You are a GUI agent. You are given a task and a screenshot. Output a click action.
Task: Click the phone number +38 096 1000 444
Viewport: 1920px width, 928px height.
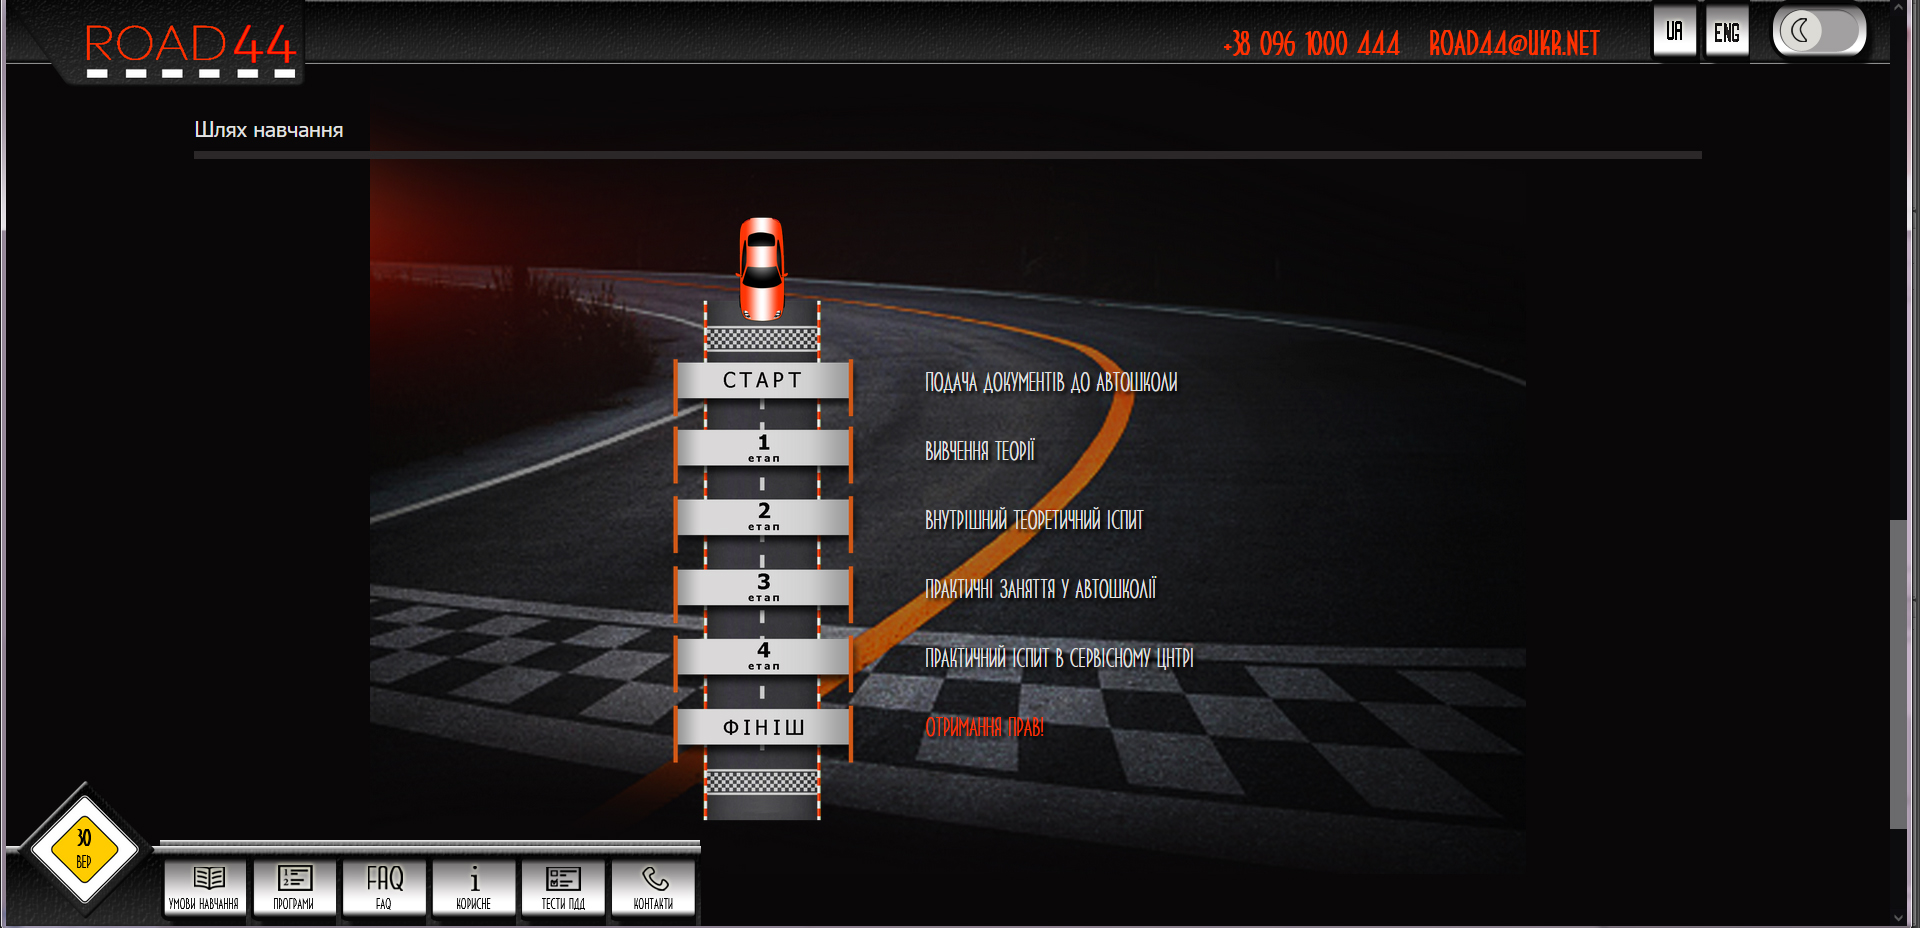point(1311,44)
